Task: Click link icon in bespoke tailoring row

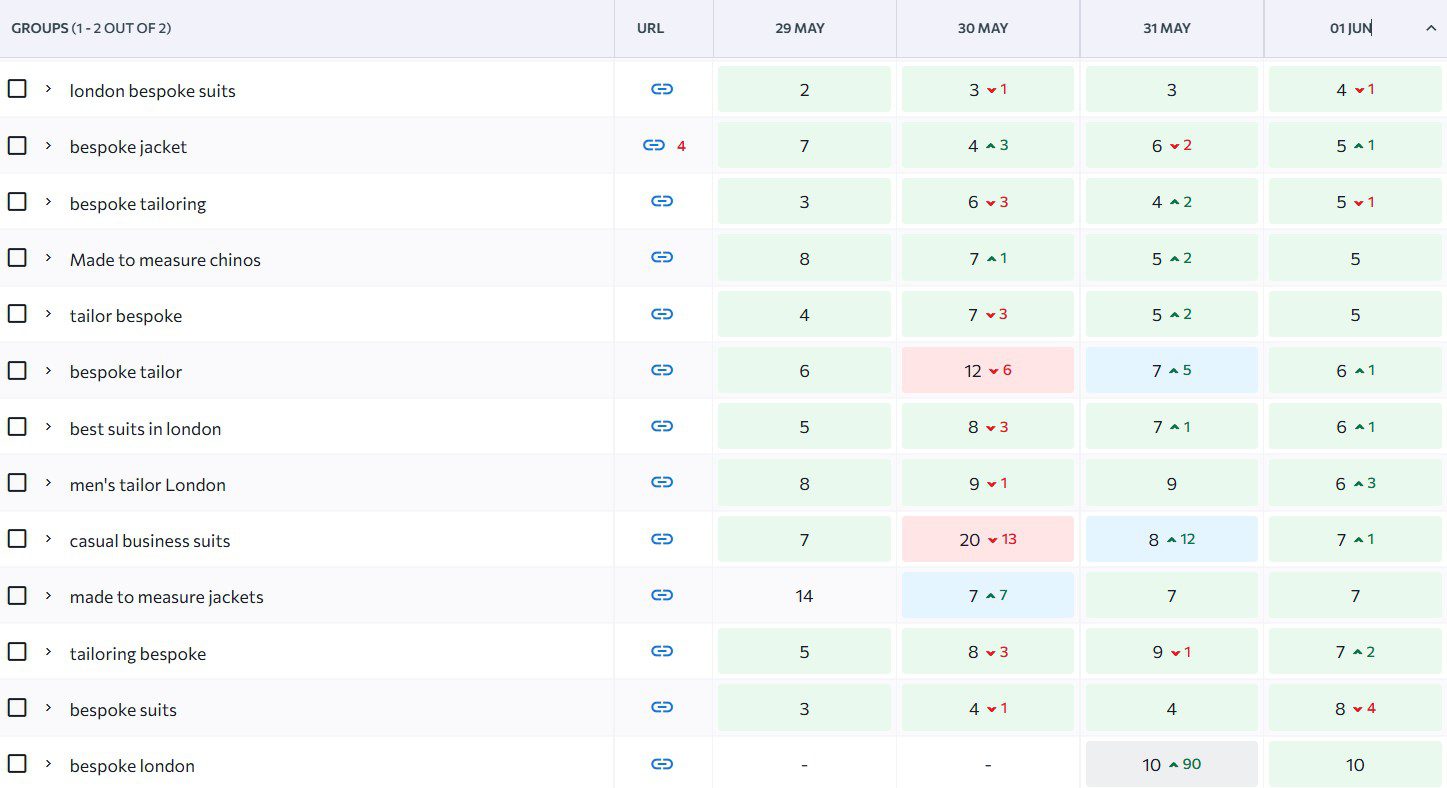Action: (x=661, y=201)
